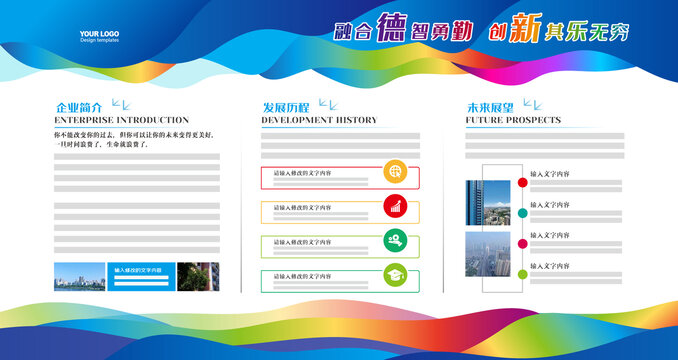Image resolution: width=678 pixels, height=360 pixels.
Task: Click the red-bordered 请输入修改的文字内容 box
Action: (340, 178)
